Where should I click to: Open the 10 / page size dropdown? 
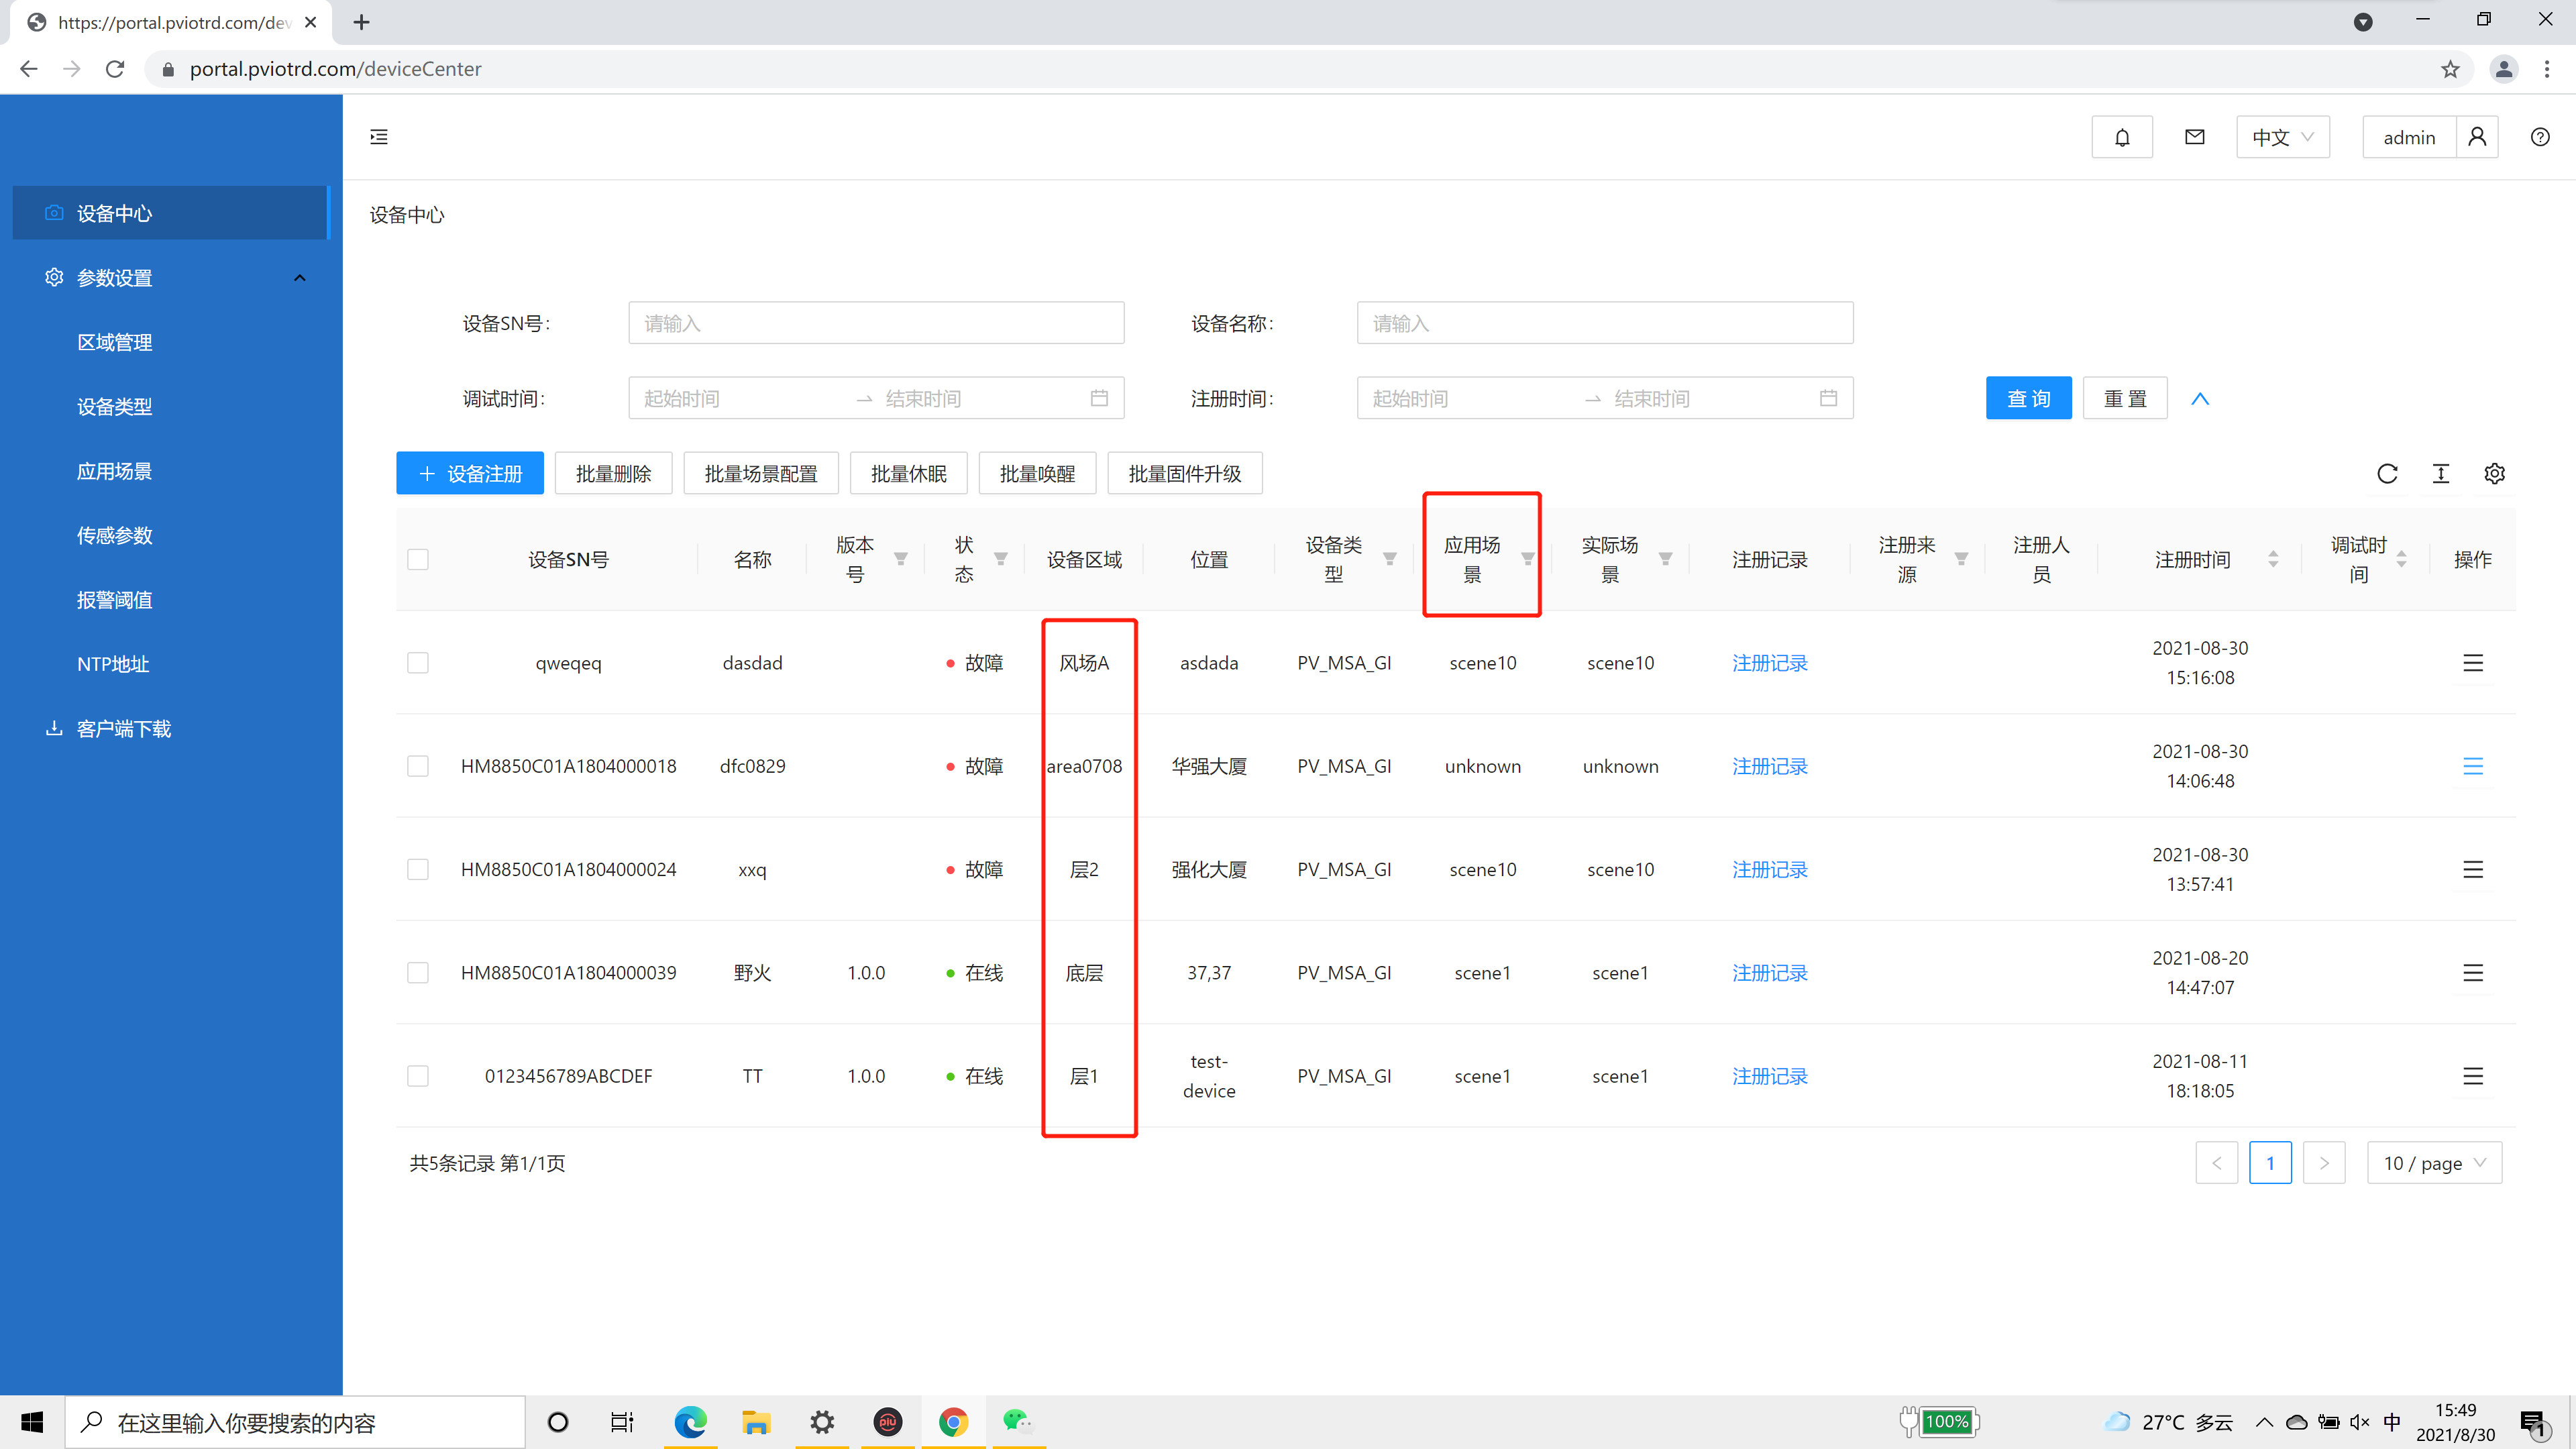pyautogui.click(x=2434, y=1163)
